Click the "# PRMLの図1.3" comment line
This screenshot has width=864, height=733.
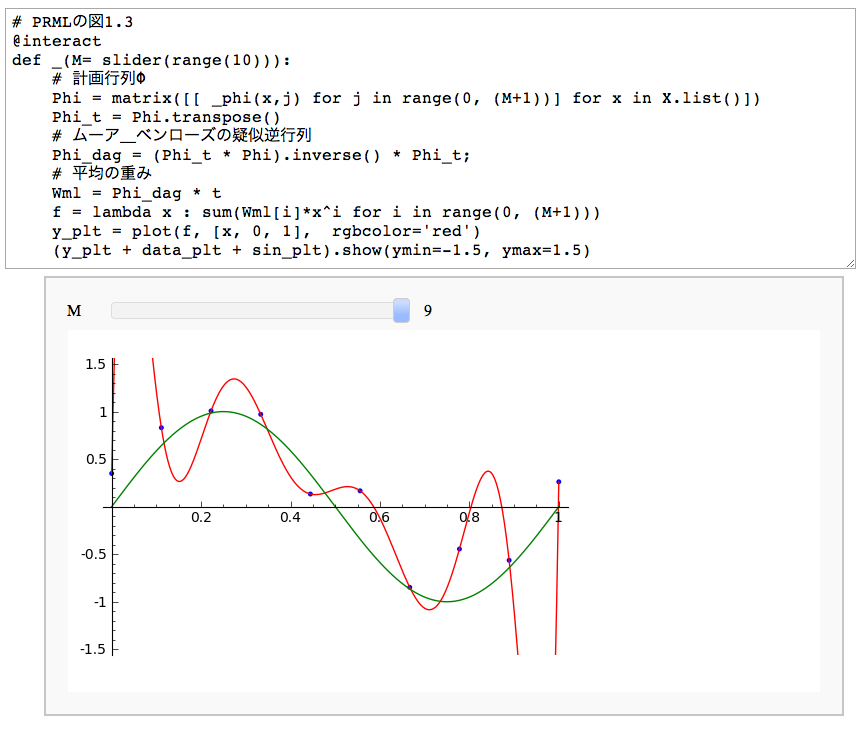pyautogui.click(x=73, y=22)
